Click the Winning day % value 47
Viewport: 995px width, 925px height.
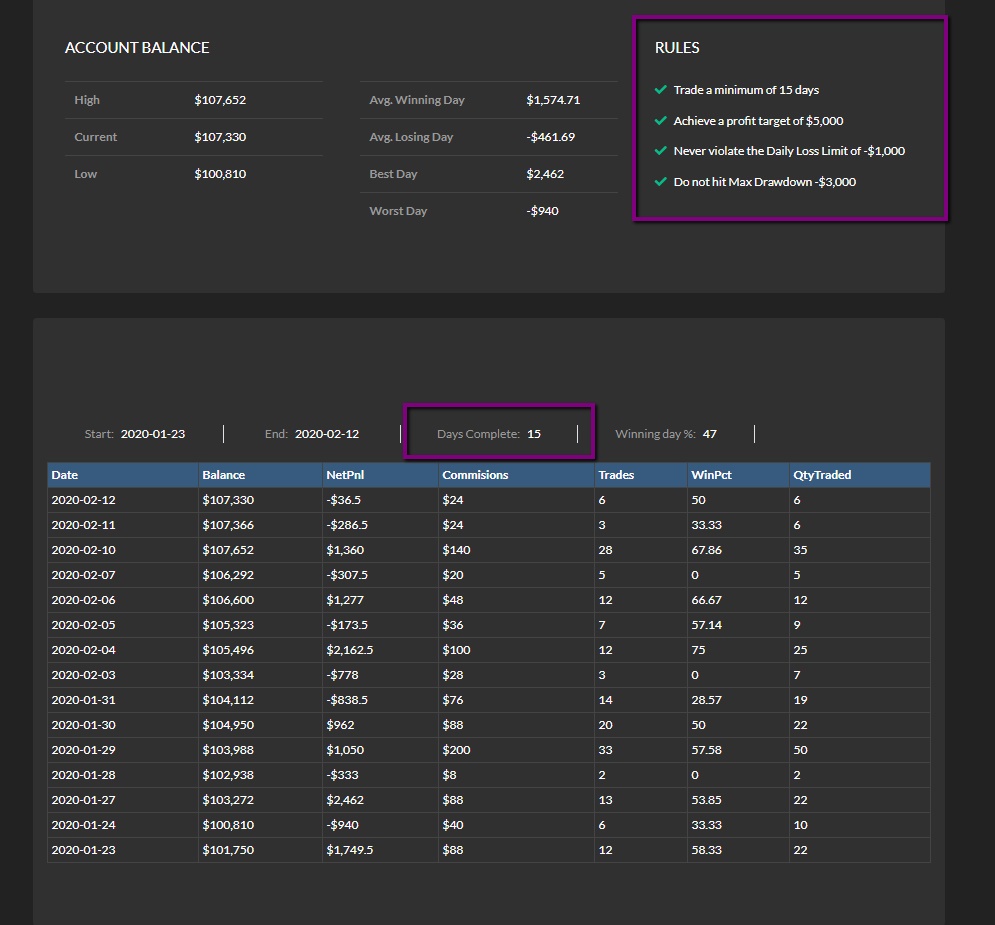tap(709, 434)
